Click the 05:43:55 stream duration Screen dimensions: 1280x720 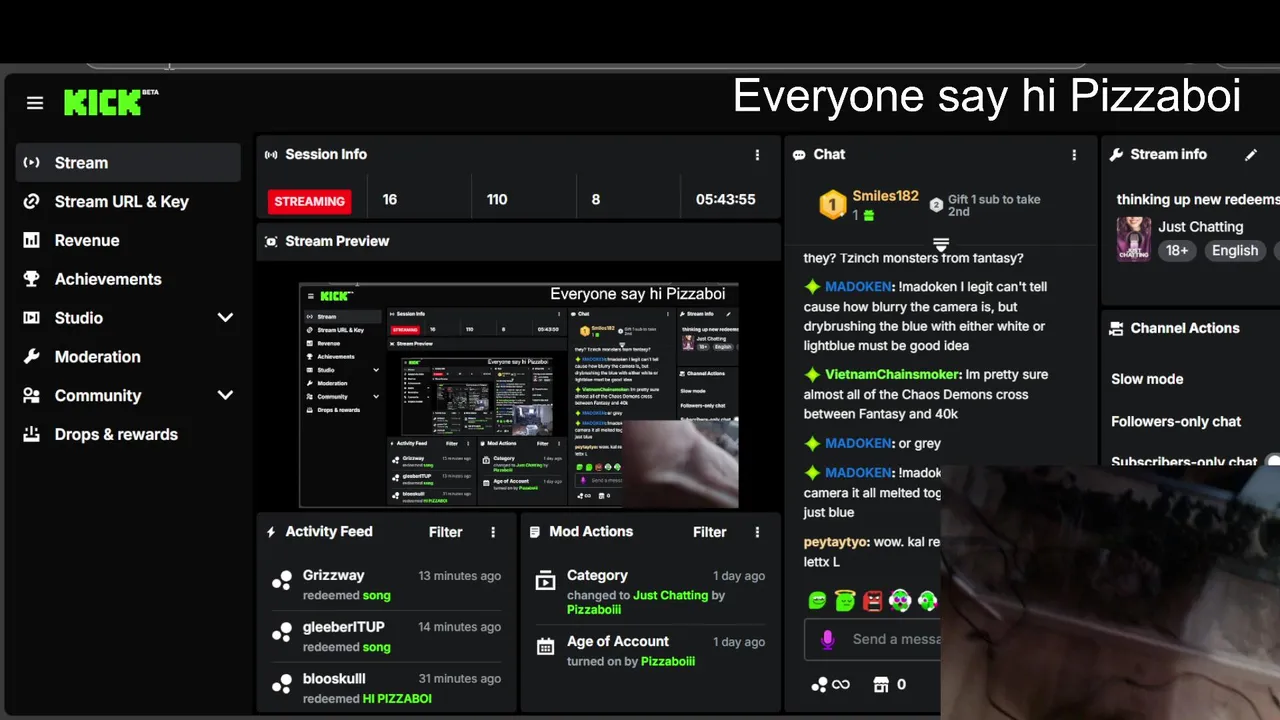click(x=726, y=200)
